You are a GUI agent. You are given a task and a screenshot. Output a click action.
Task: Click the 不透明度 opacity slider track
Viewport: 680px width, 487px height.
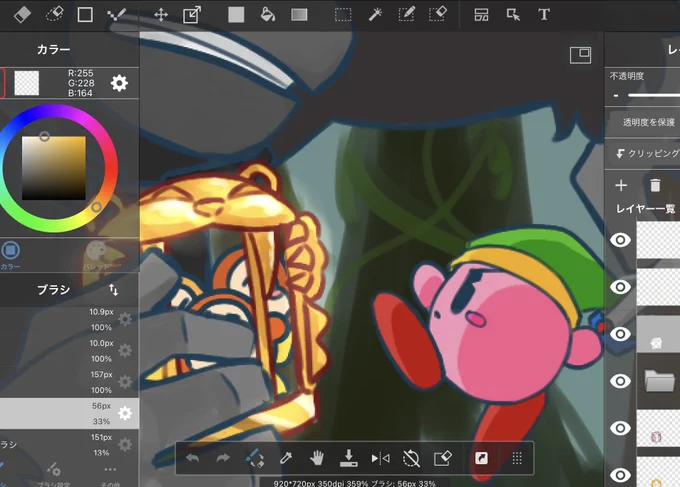click(654, 95)
